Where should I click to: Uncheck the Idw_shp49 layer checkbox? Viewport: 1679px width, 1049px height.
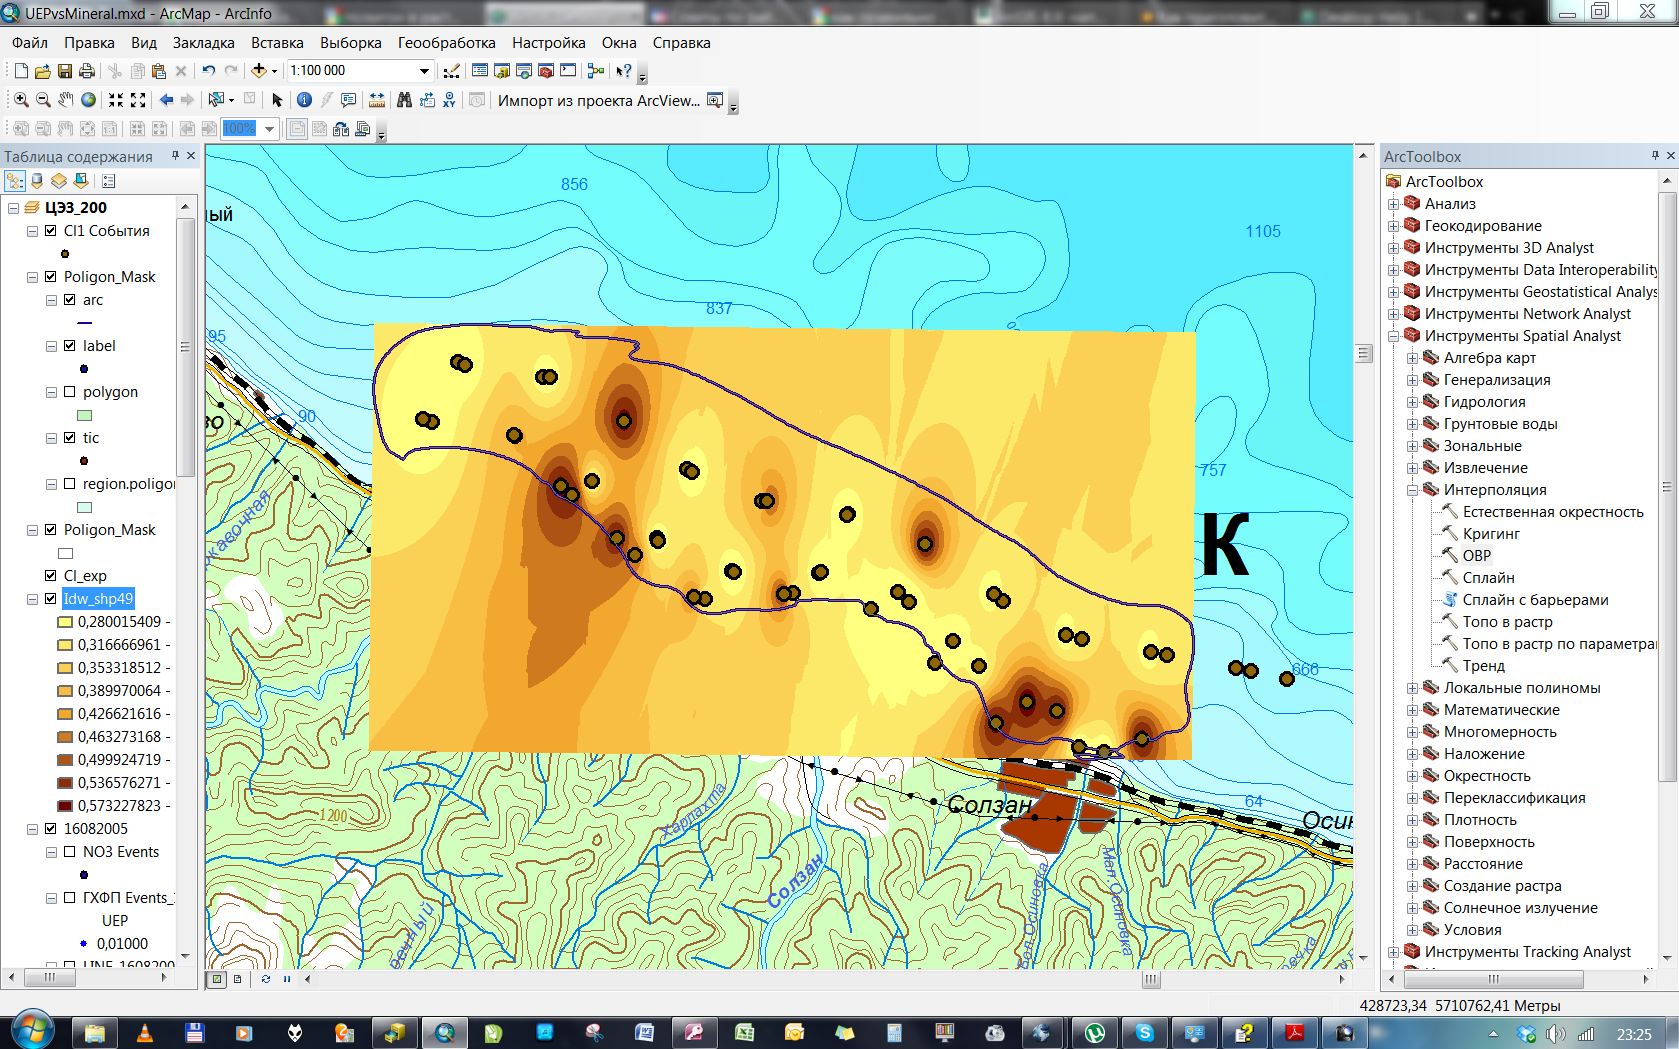coord(51,599)
